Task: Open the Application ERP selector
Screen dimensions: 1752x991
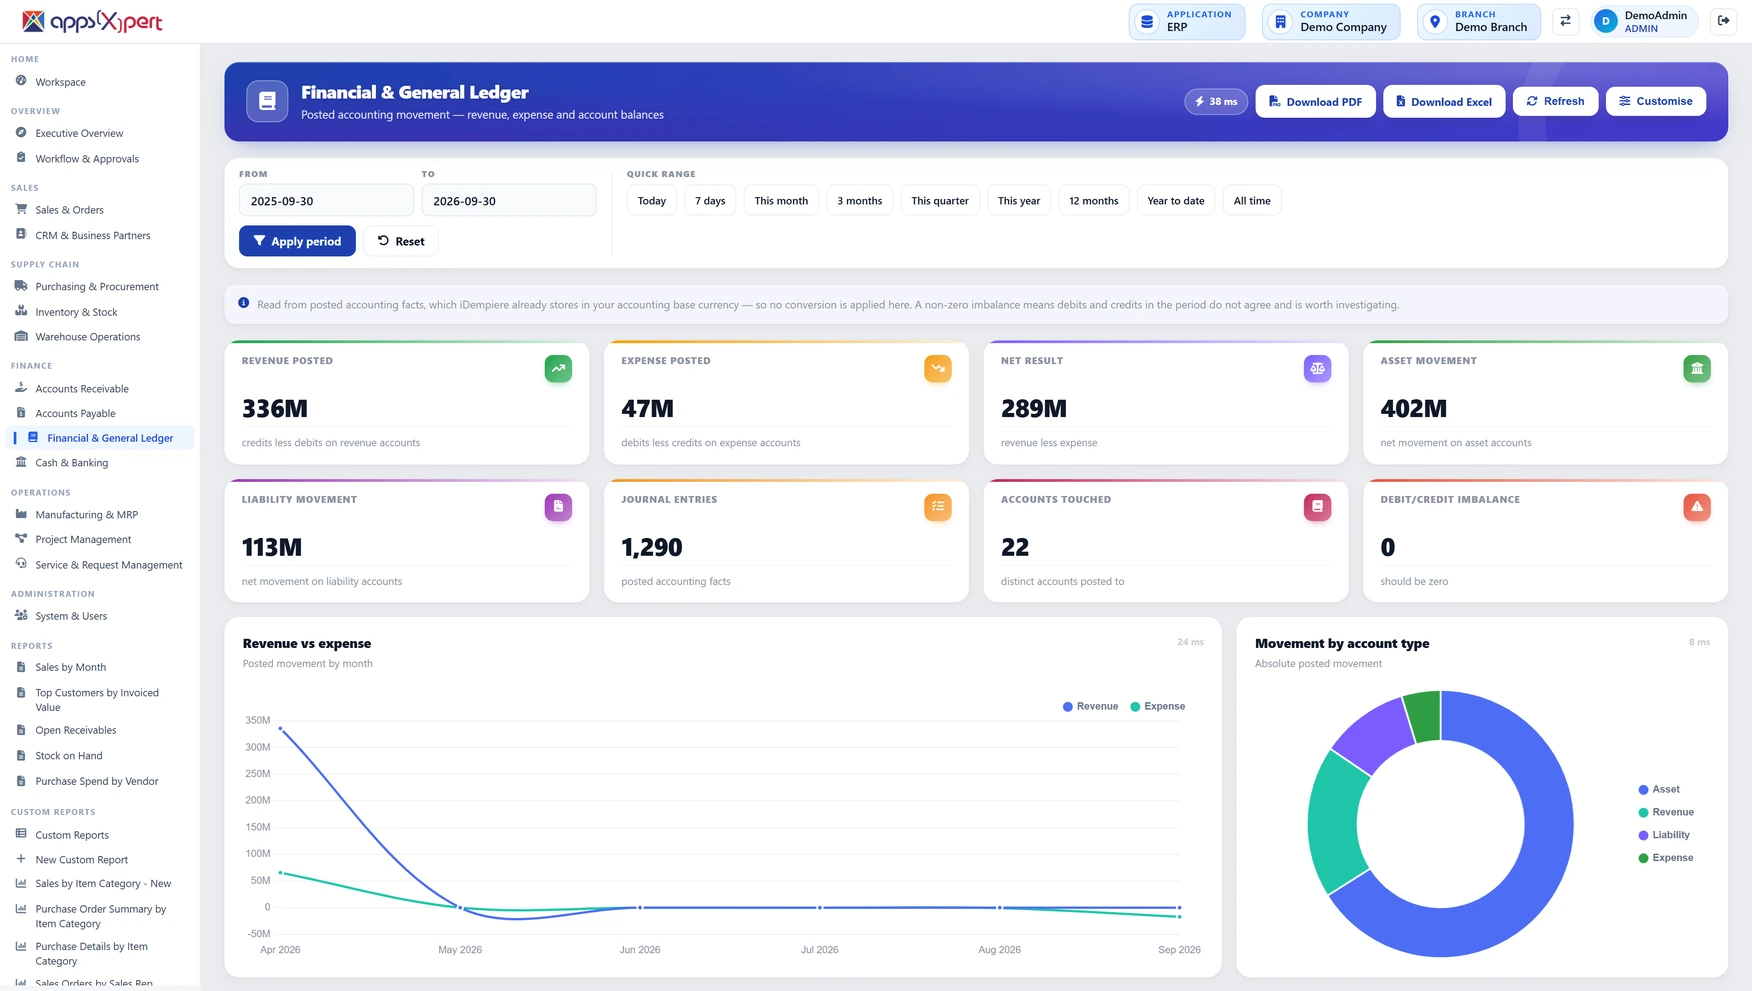Action: (x=1187, y=21)
